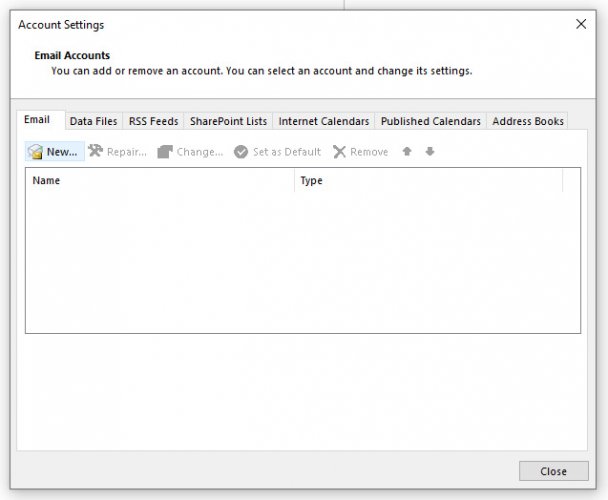Close the Account Settings dialog window
The height and width of the screenshot is (500, 608).
(581, 24)
